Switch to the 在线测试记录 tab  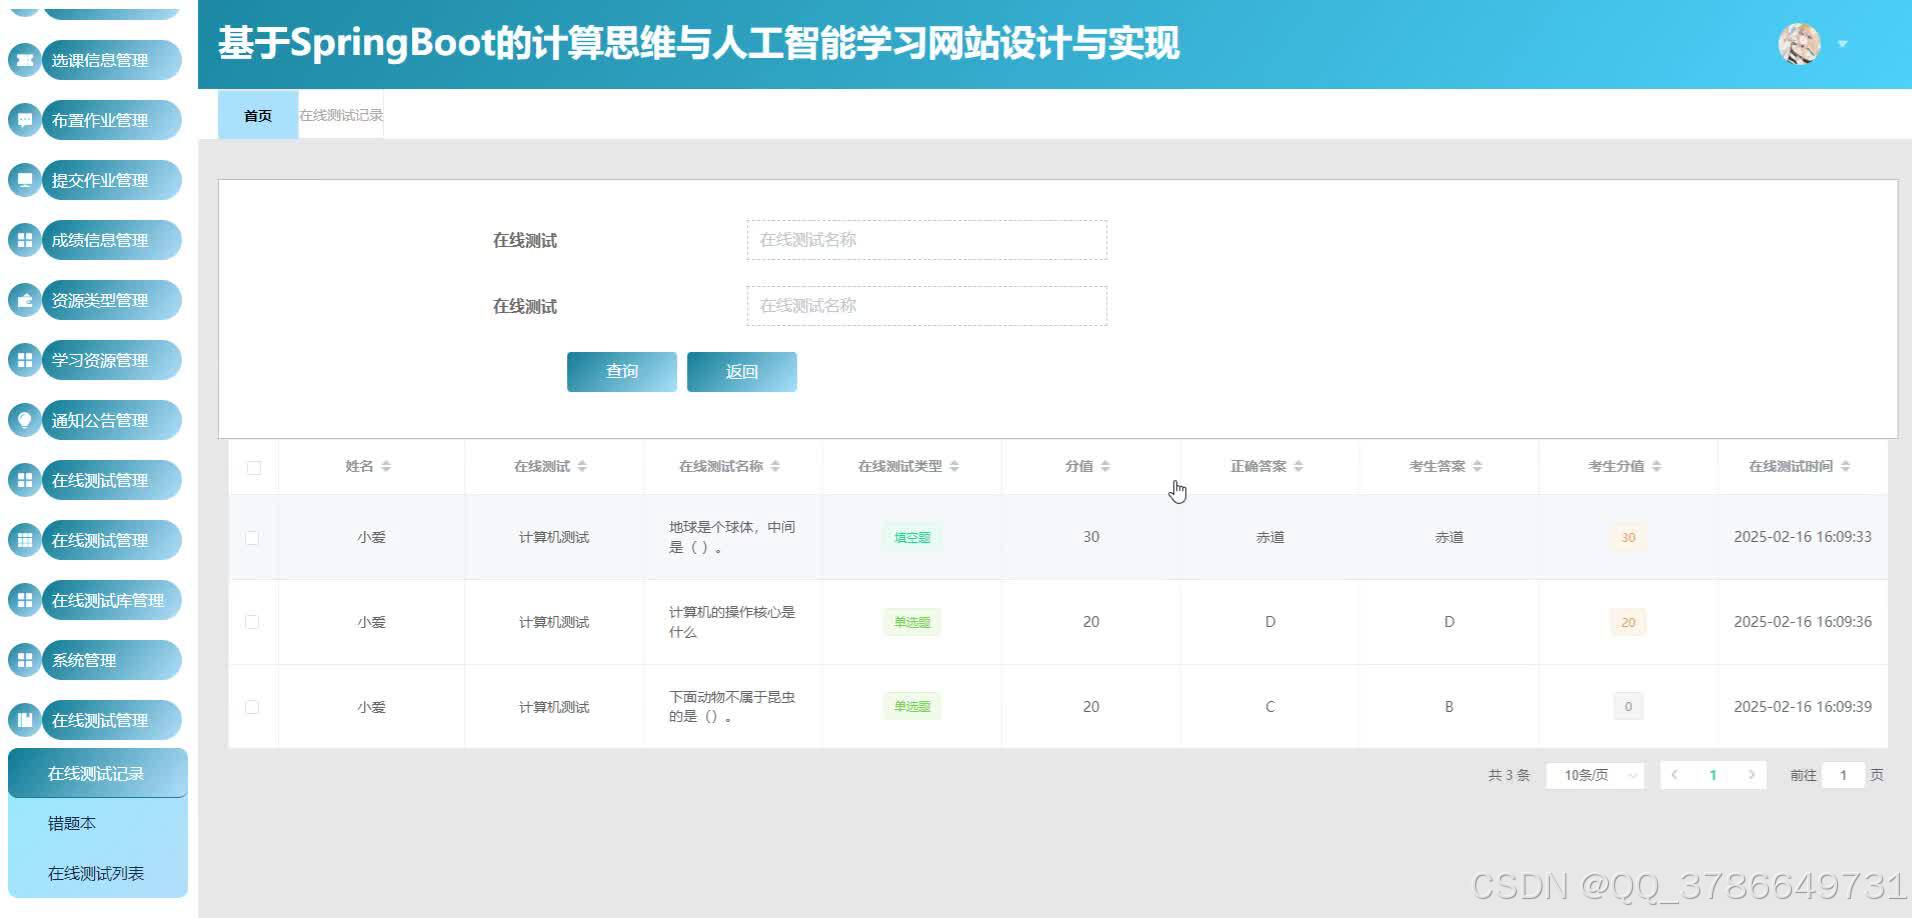[341, 115]
